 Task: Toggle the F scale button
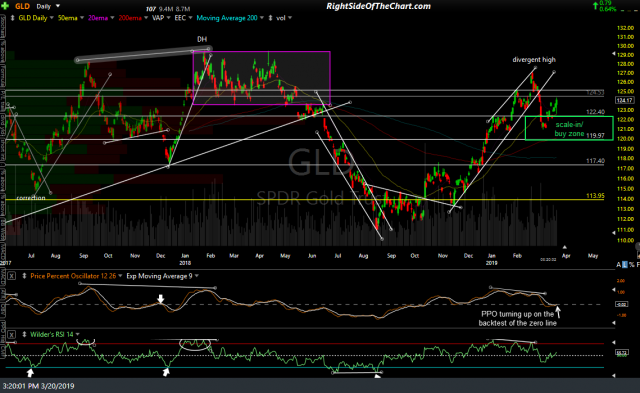pyautogui.click(x=638, y=265)
